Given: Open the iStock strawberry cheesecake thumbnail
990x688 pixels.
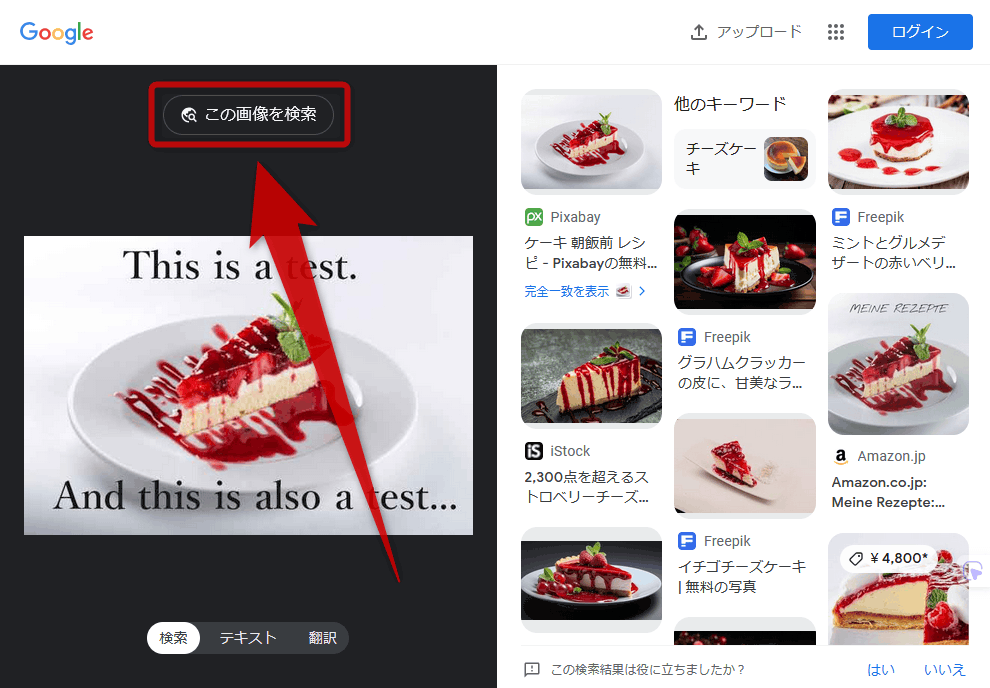Looking at the screenshot, I should (591, 376).
